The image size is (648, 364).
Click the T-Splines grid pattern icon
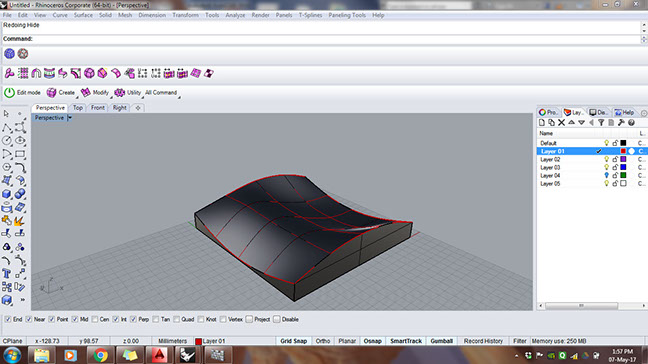point(23,74)
